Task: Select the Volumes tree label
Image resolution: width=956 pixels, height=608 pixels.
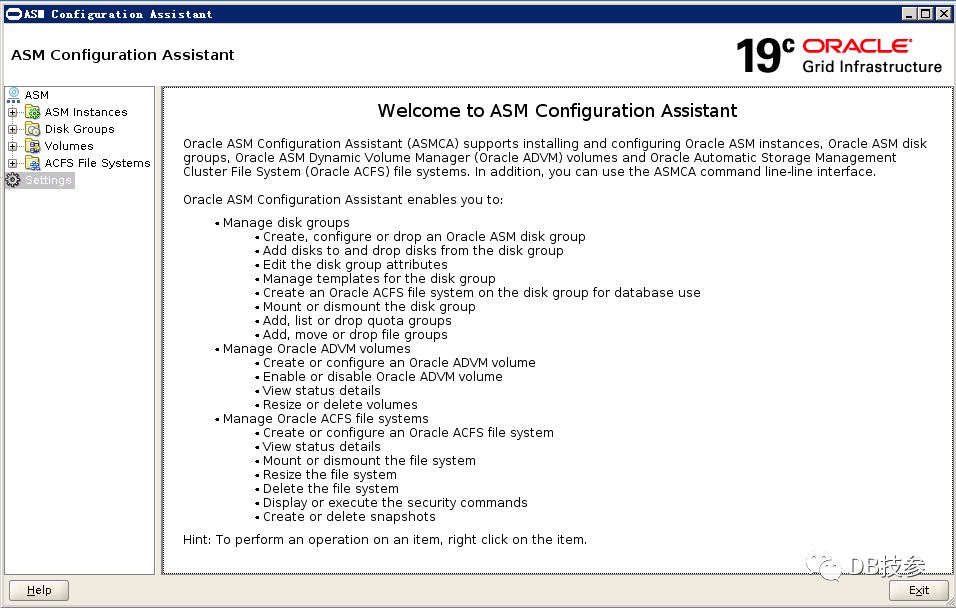Action: click(x=69, y=146)
